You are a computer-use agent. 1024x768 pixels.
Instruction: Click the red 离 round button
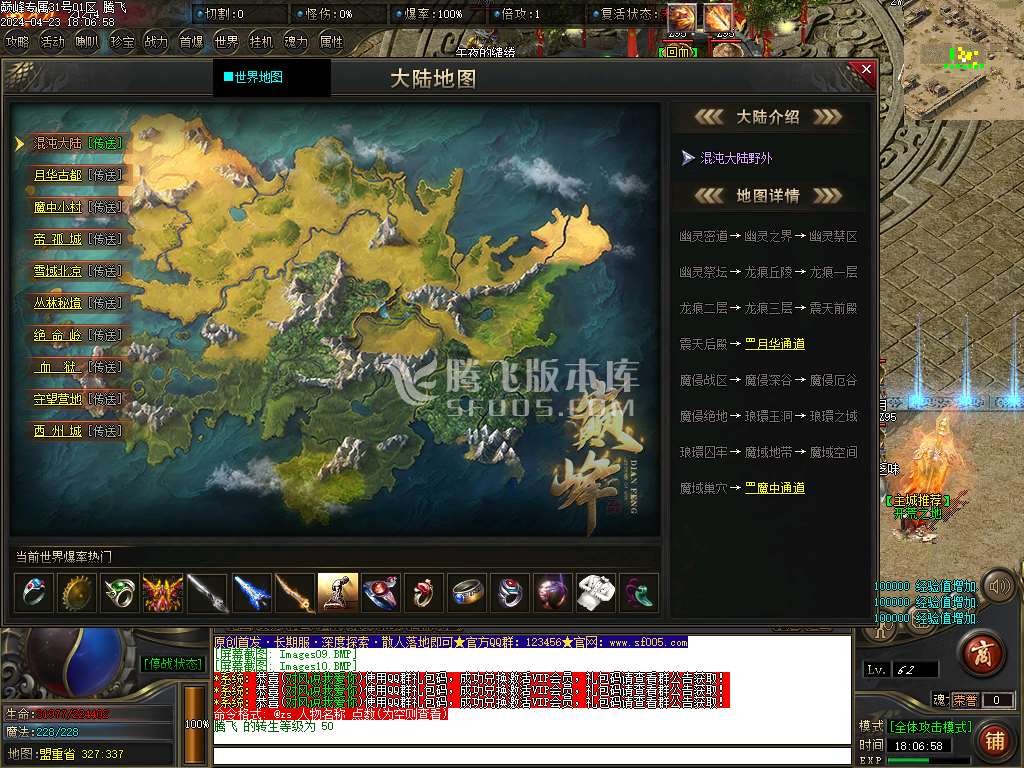982,653
